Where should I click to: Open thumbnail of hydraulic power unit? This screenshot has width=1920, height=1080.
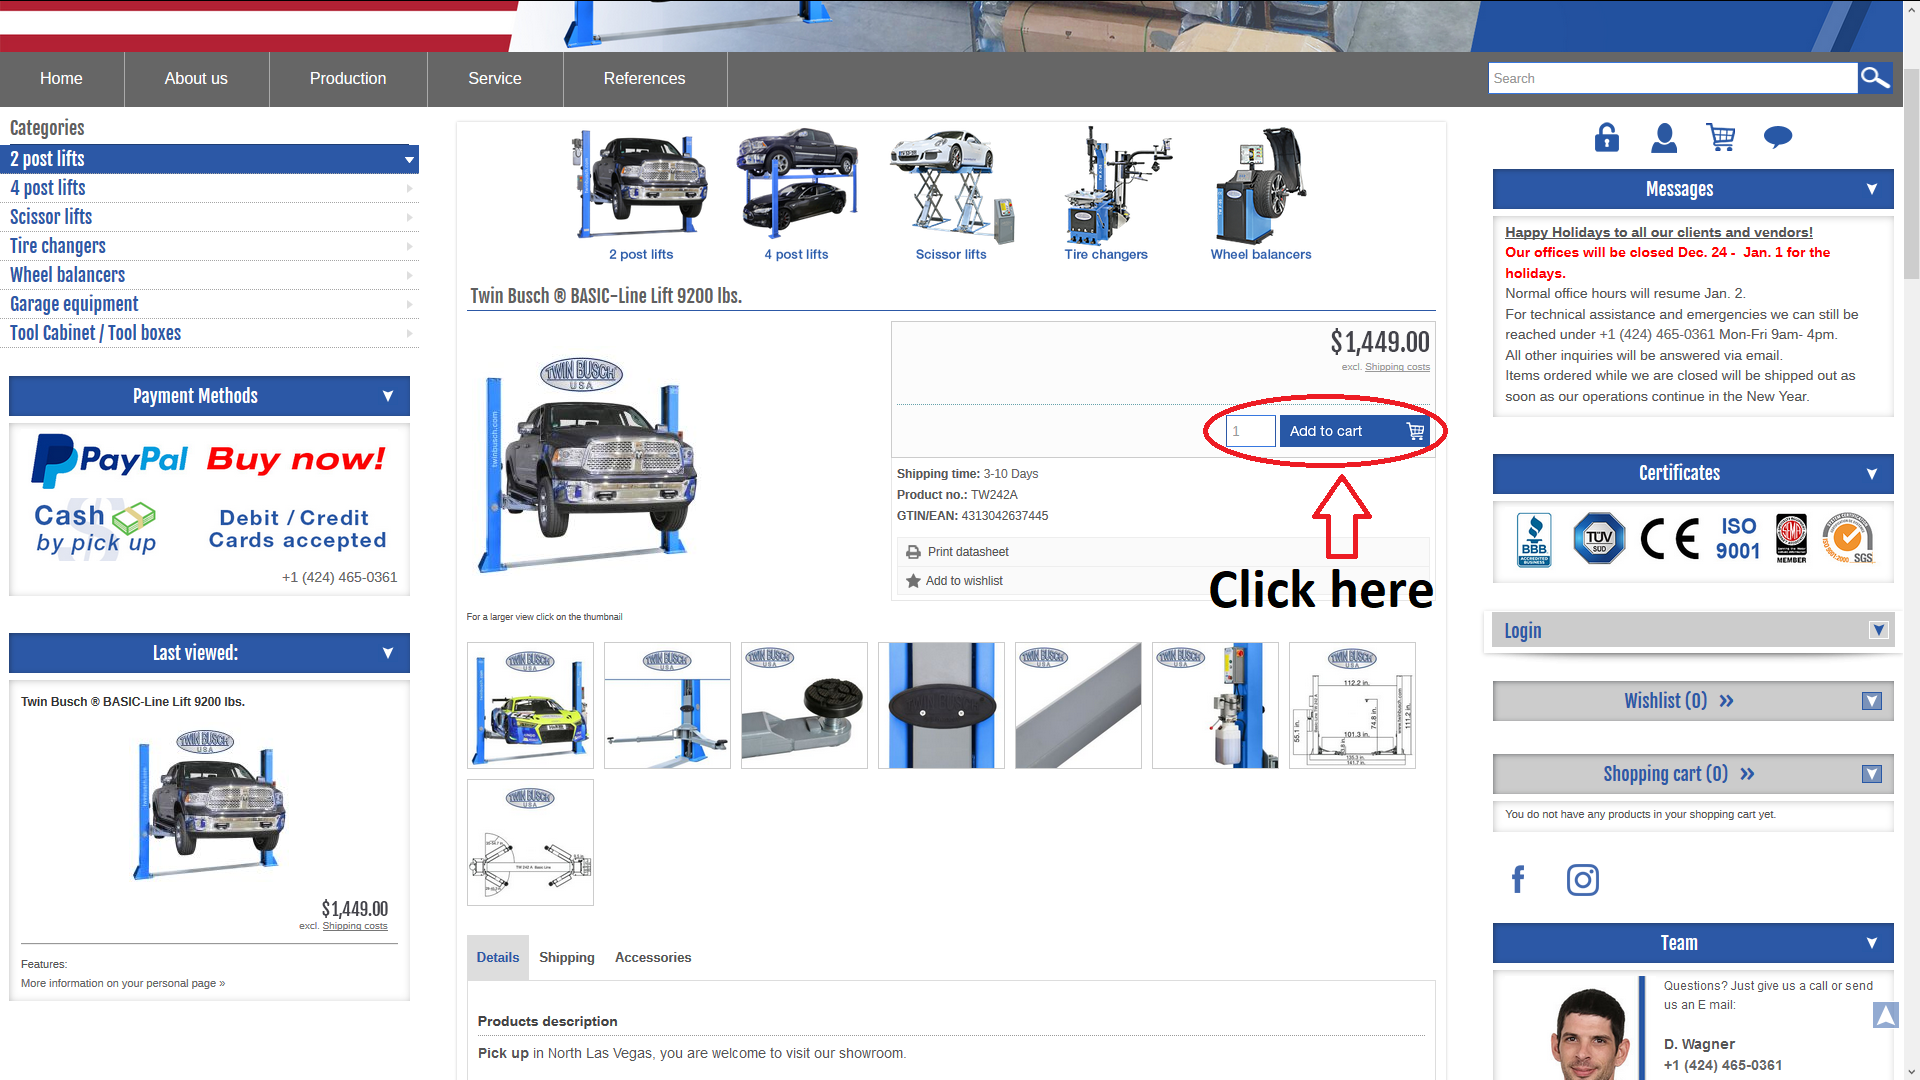click(x=1215, y=705)
